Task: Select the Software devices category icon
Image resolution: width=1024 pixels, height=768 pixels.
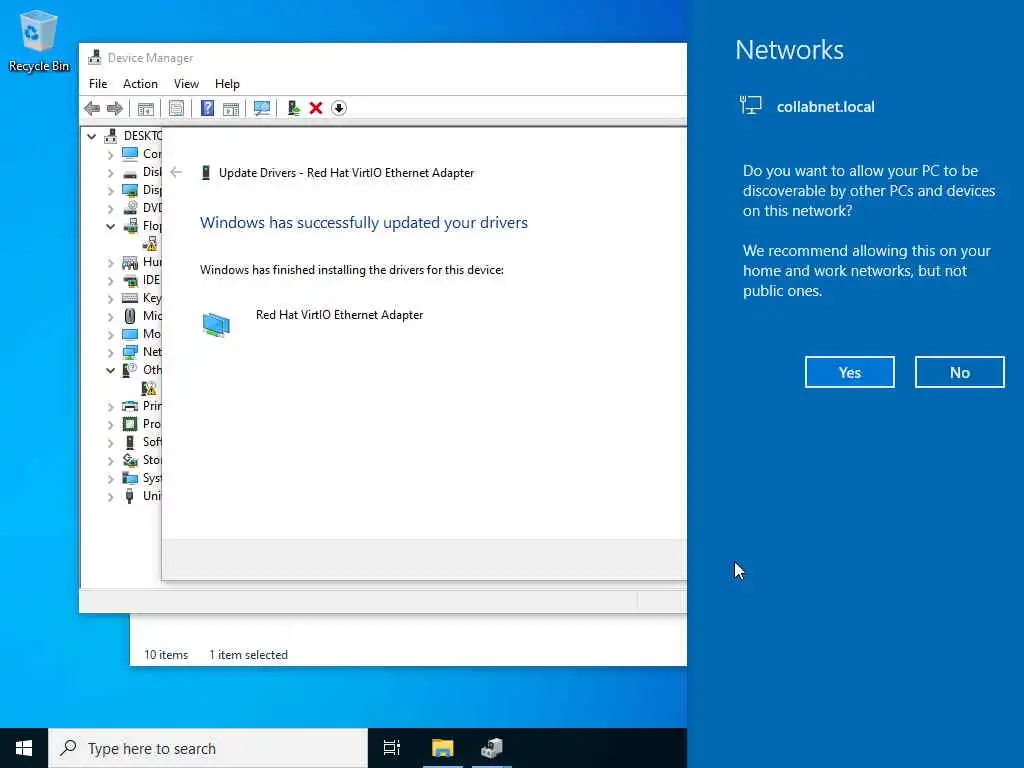Action: coord(130,442)
